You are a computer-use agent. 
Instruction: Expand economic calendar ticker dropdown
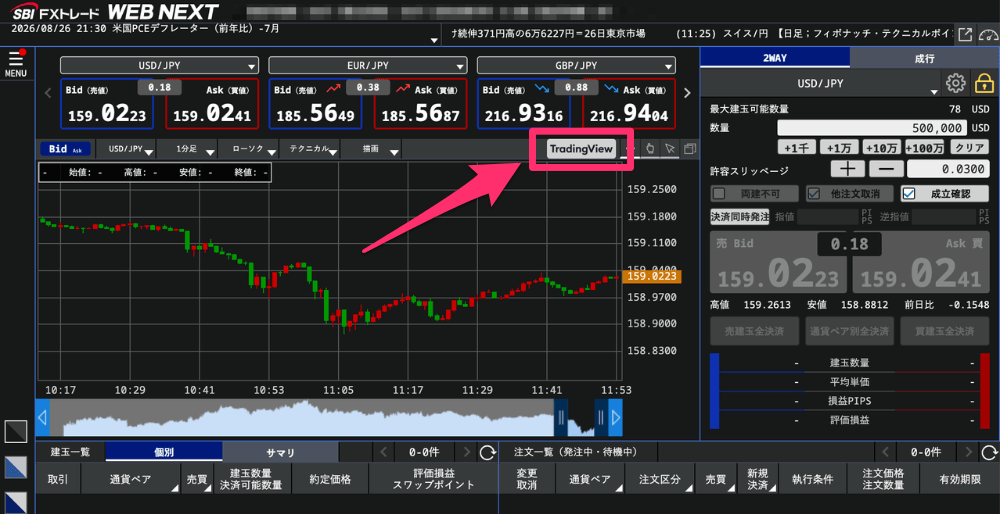click(435, 40)
